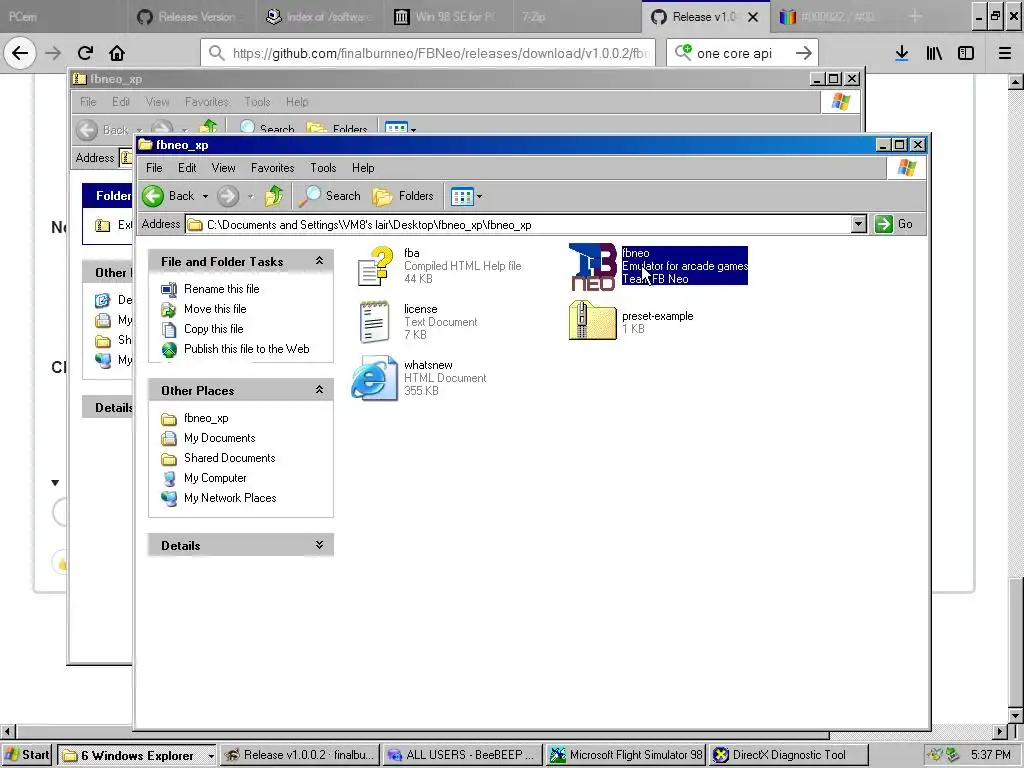The image size is (1024, 768).
Task: Click the Back button in background fbneo_xp window
Action: tap(104, 130)
